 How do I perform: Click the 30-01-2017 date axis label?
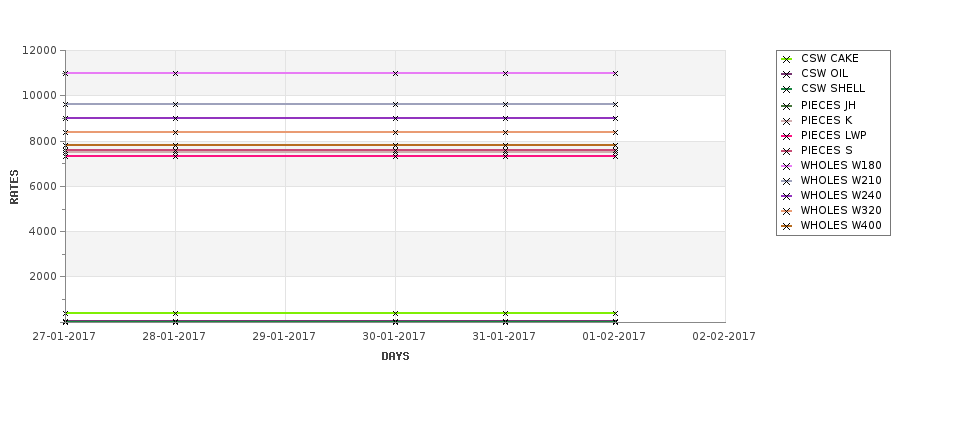pos(394,336)
